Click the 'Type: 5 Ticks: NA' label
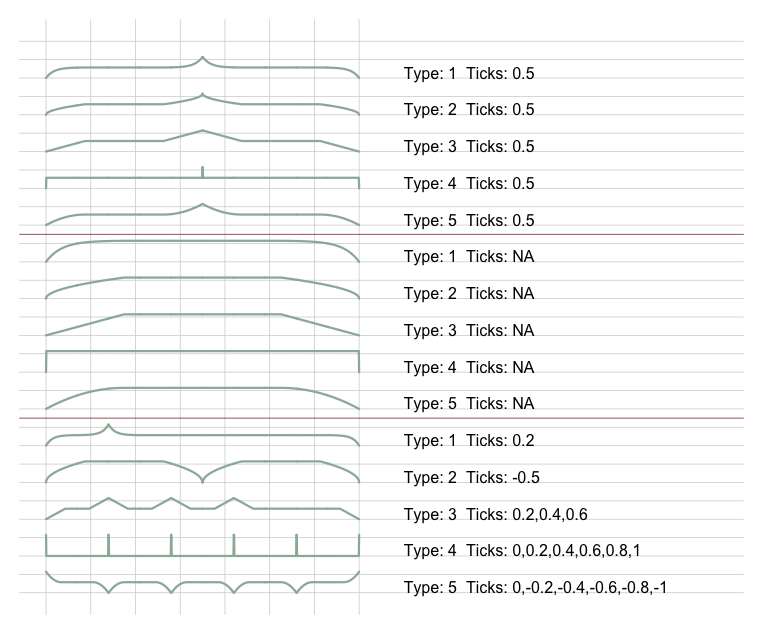763x634 pixels. click(469, 403)
